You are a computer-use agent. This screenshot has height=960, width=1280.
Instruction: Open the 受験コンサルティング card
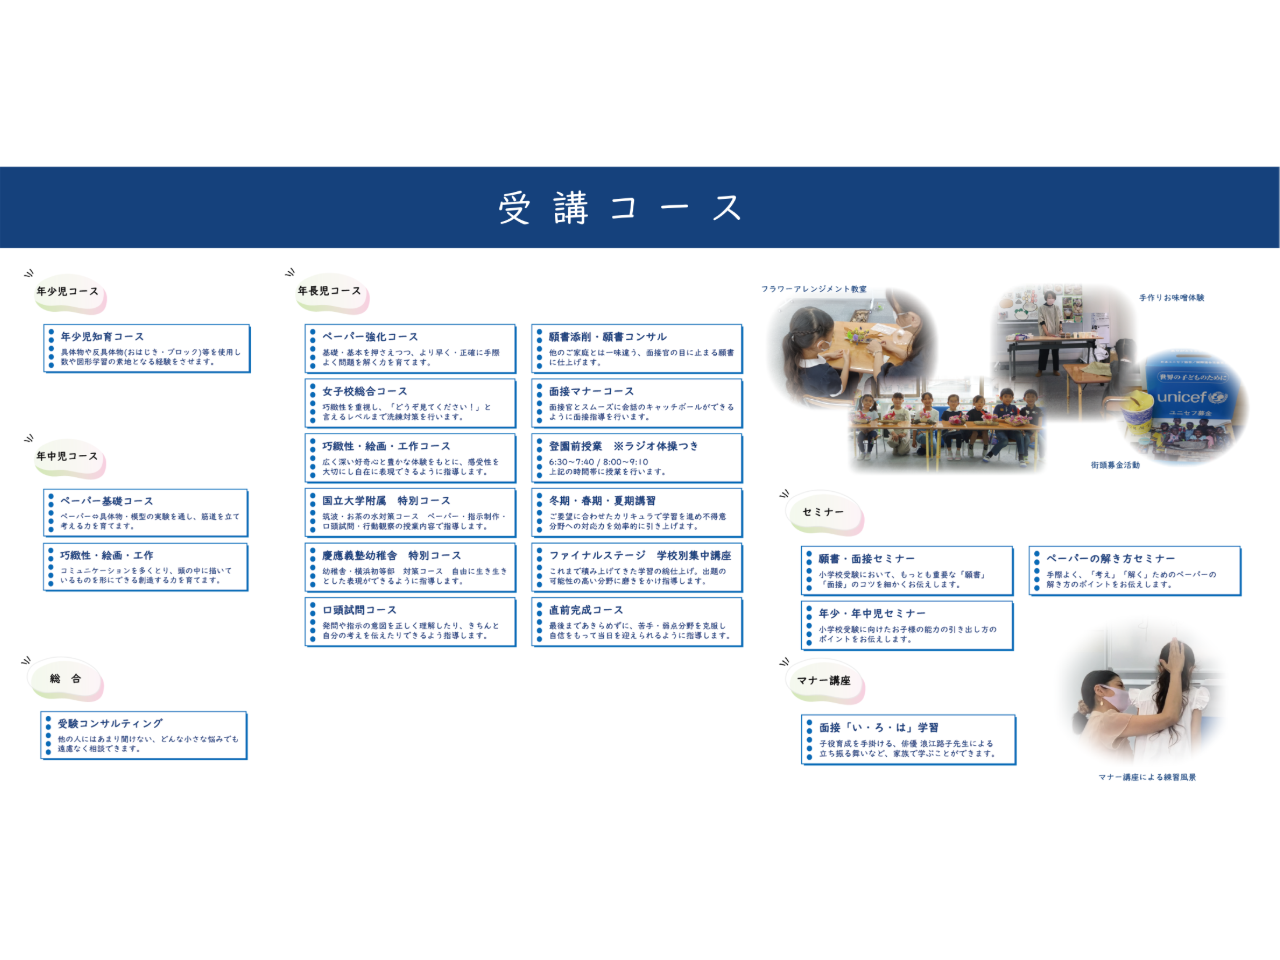[145, 735]
